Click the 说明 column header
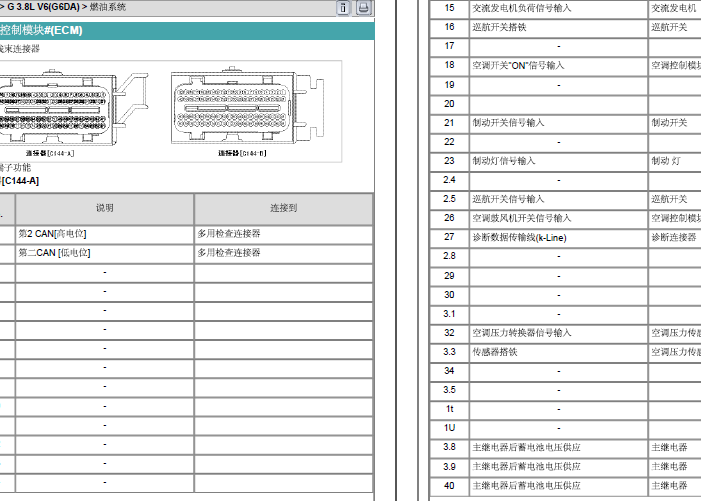This screenshot has width=701, height=501. point(105,208)
